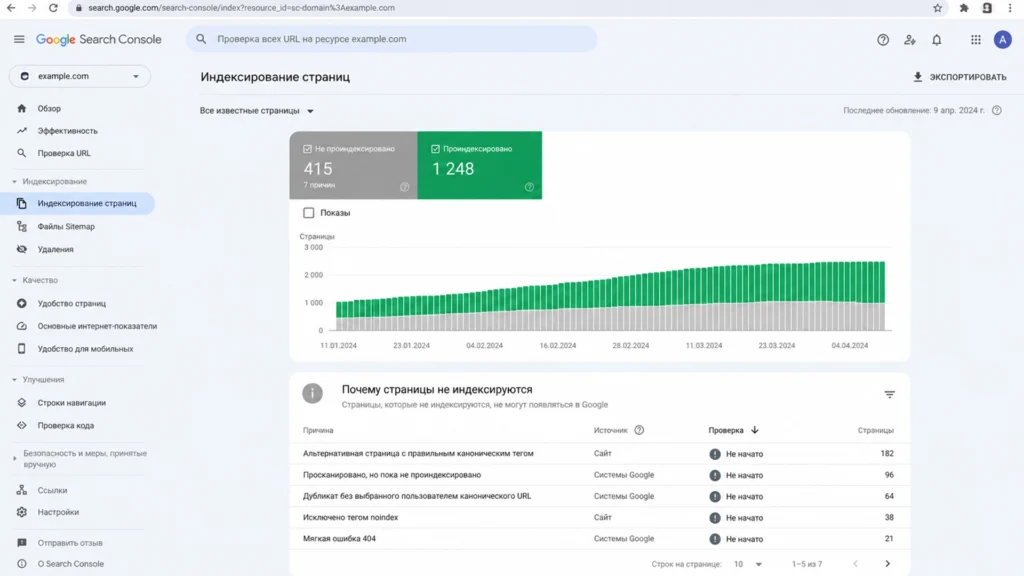Open row Альтернативная страница с правильным каноническим тегом
This screenshot has height=576, width=1024.
point(600,453)
